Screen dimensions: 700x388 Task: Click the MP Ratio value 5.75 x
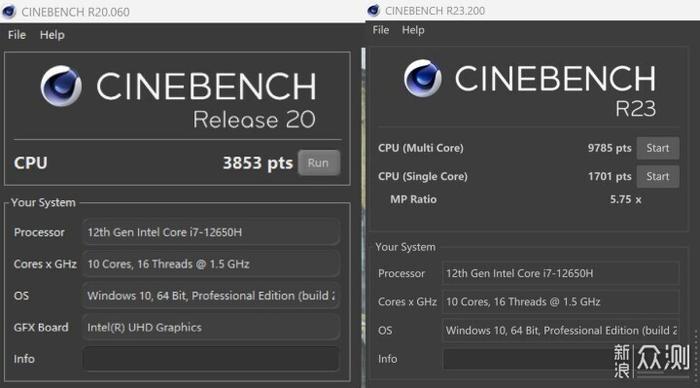[x=625, y=199]
